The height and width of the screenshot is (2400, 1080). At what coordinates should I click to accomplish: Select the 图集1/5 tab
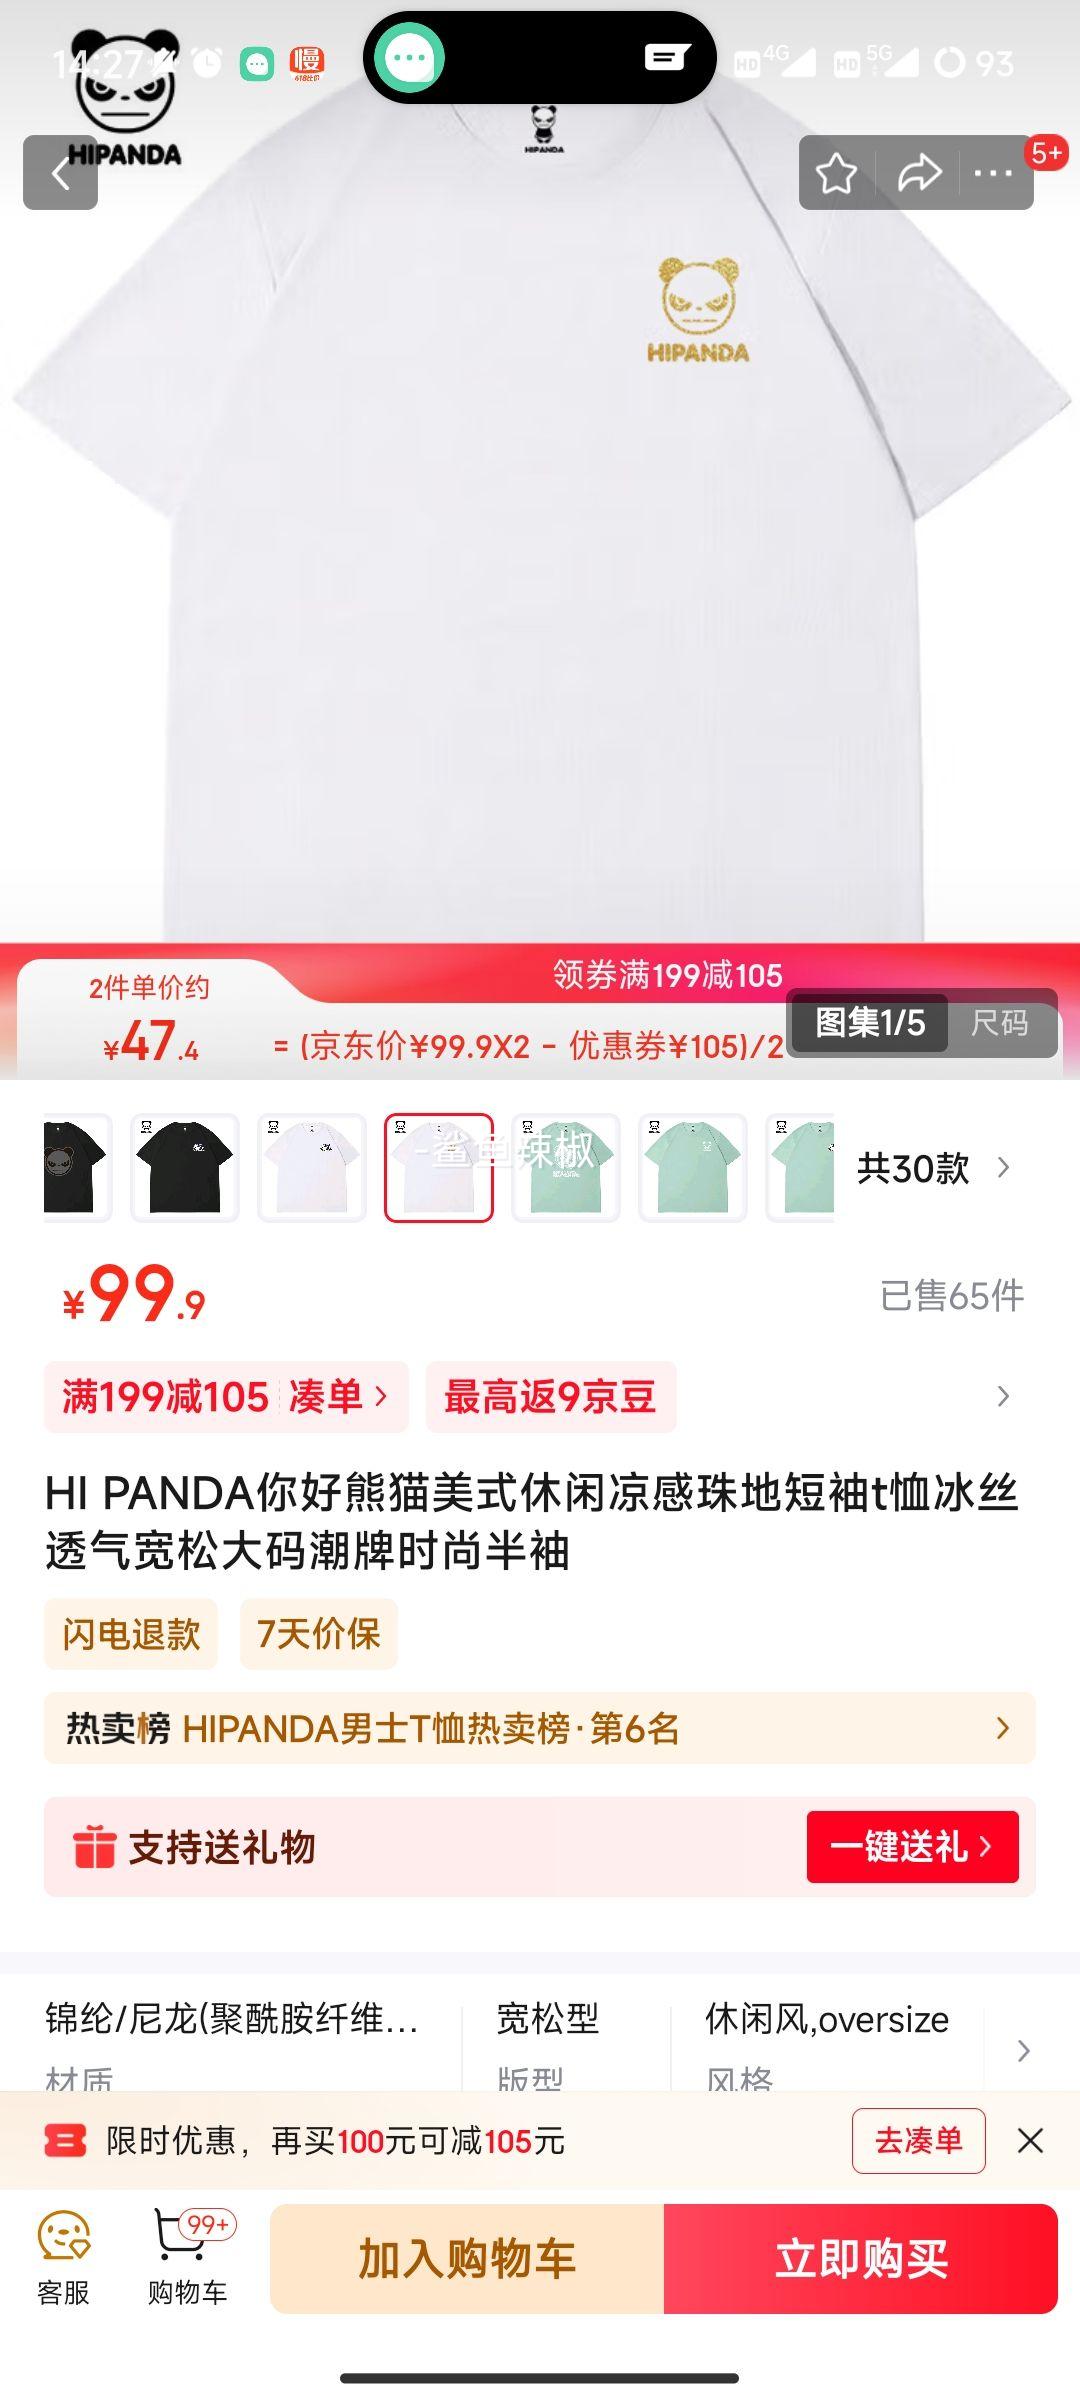pos(870,1023)
